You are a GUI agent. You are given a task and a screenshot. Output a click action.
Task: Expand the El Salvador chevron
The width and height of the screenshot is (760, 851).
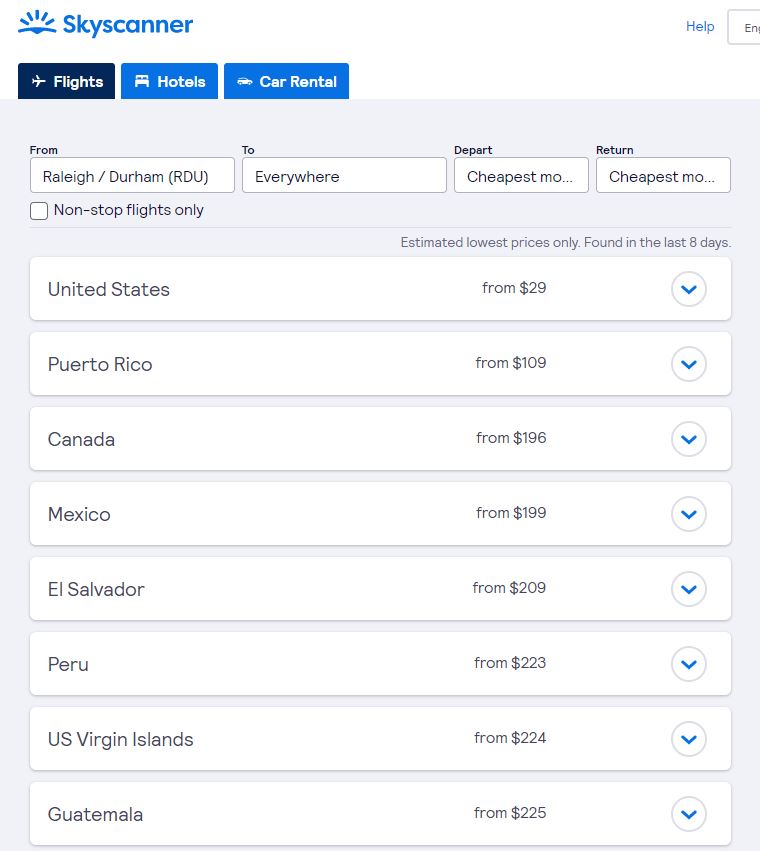[x=688, y=589]
